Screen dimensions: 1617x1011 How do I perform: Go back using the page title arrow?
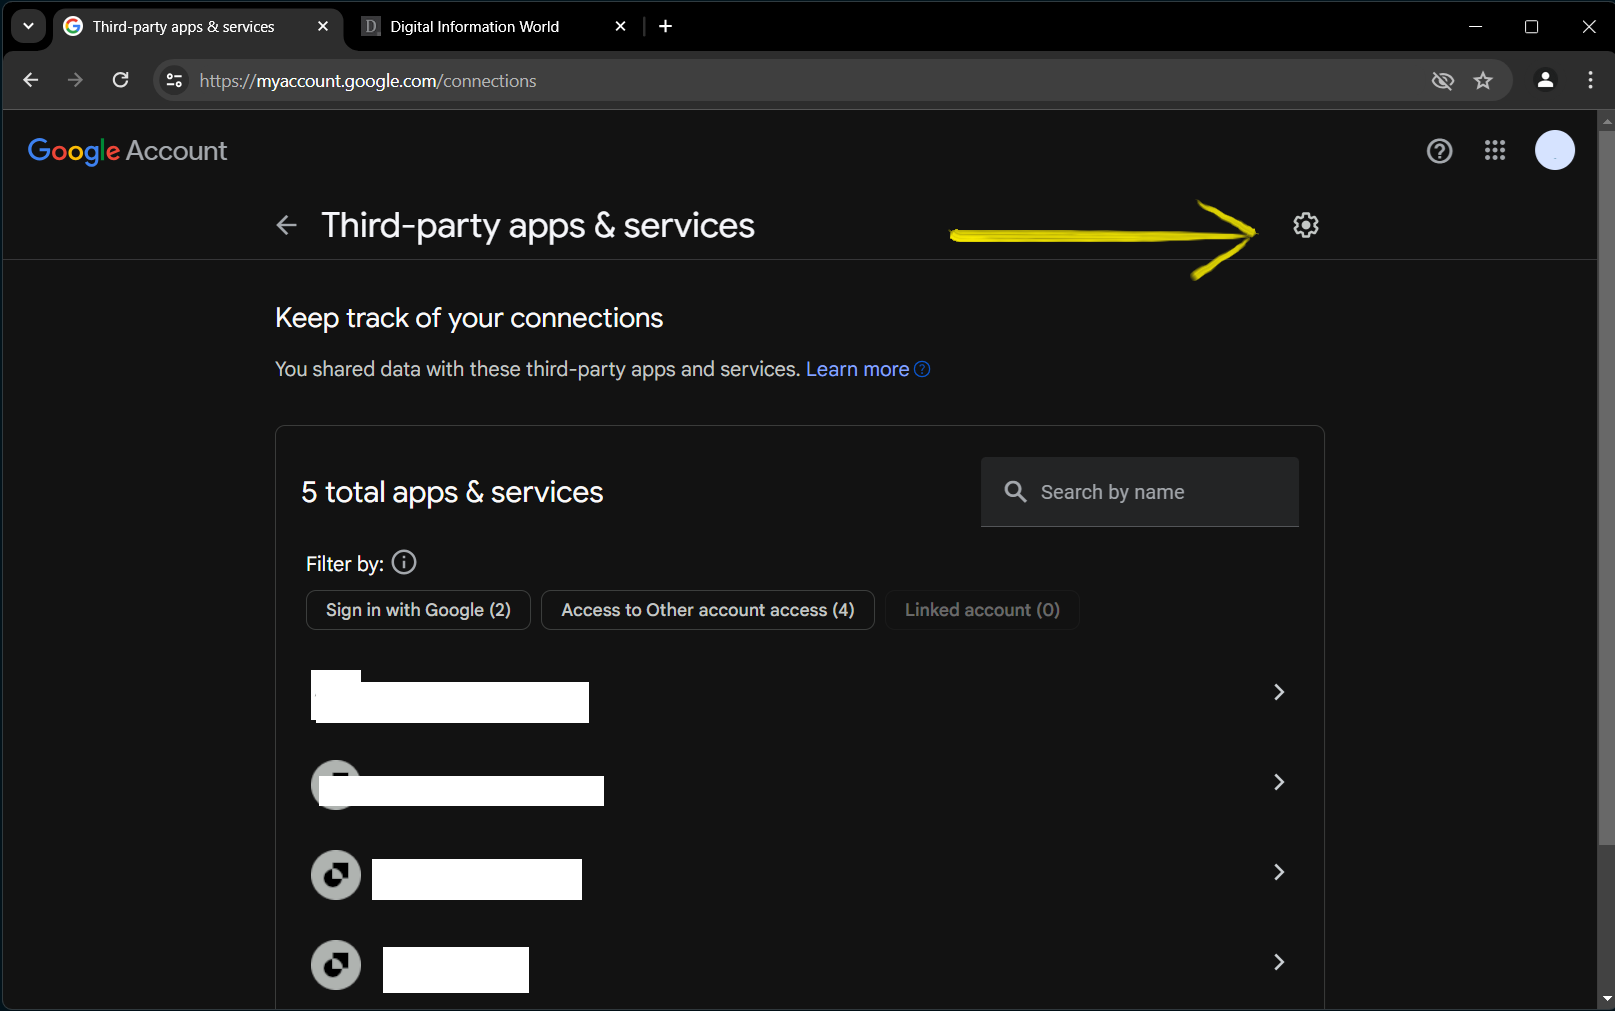[286, 225]
